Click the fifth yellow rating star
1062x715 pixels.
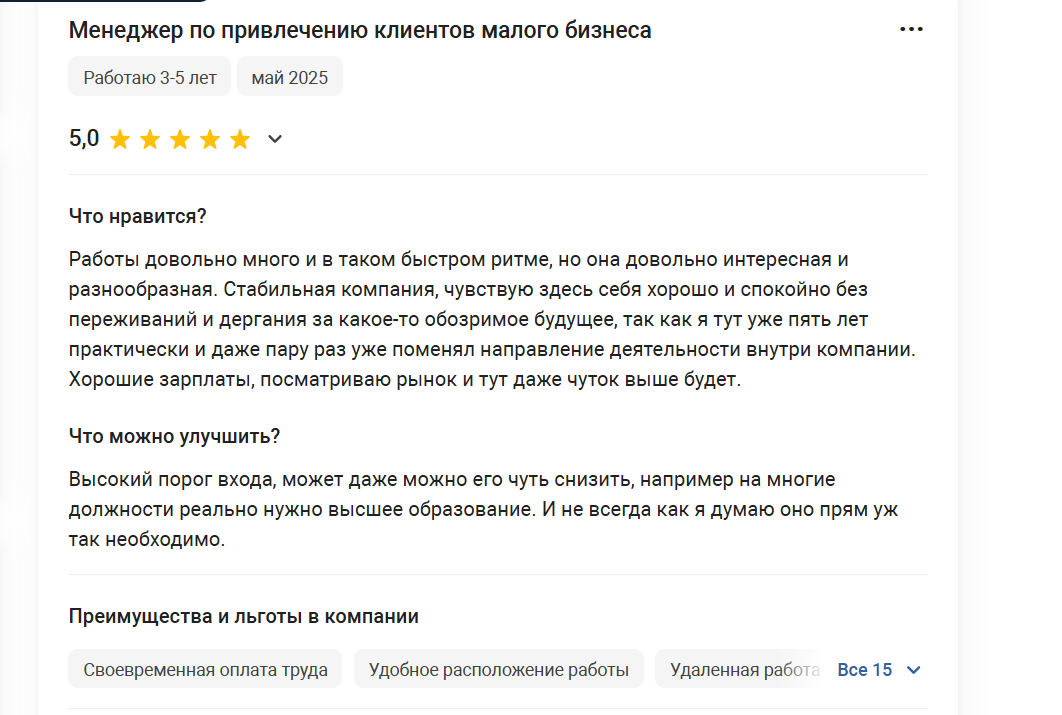coord(240,139)
